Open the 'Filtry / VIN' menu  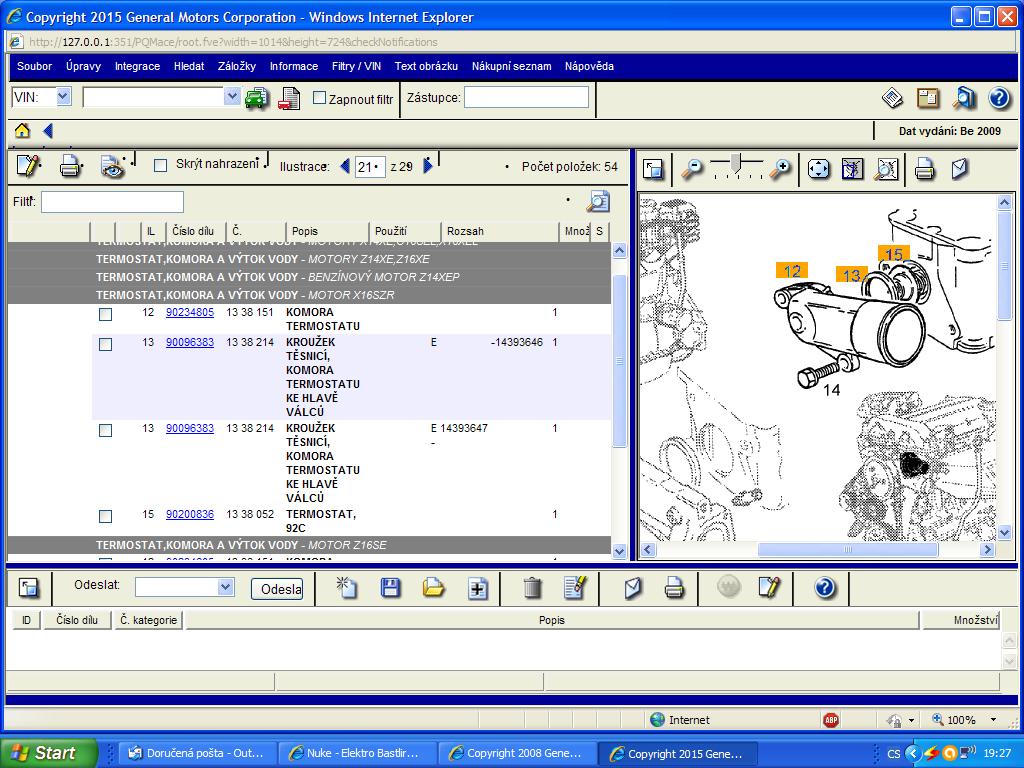356,66
